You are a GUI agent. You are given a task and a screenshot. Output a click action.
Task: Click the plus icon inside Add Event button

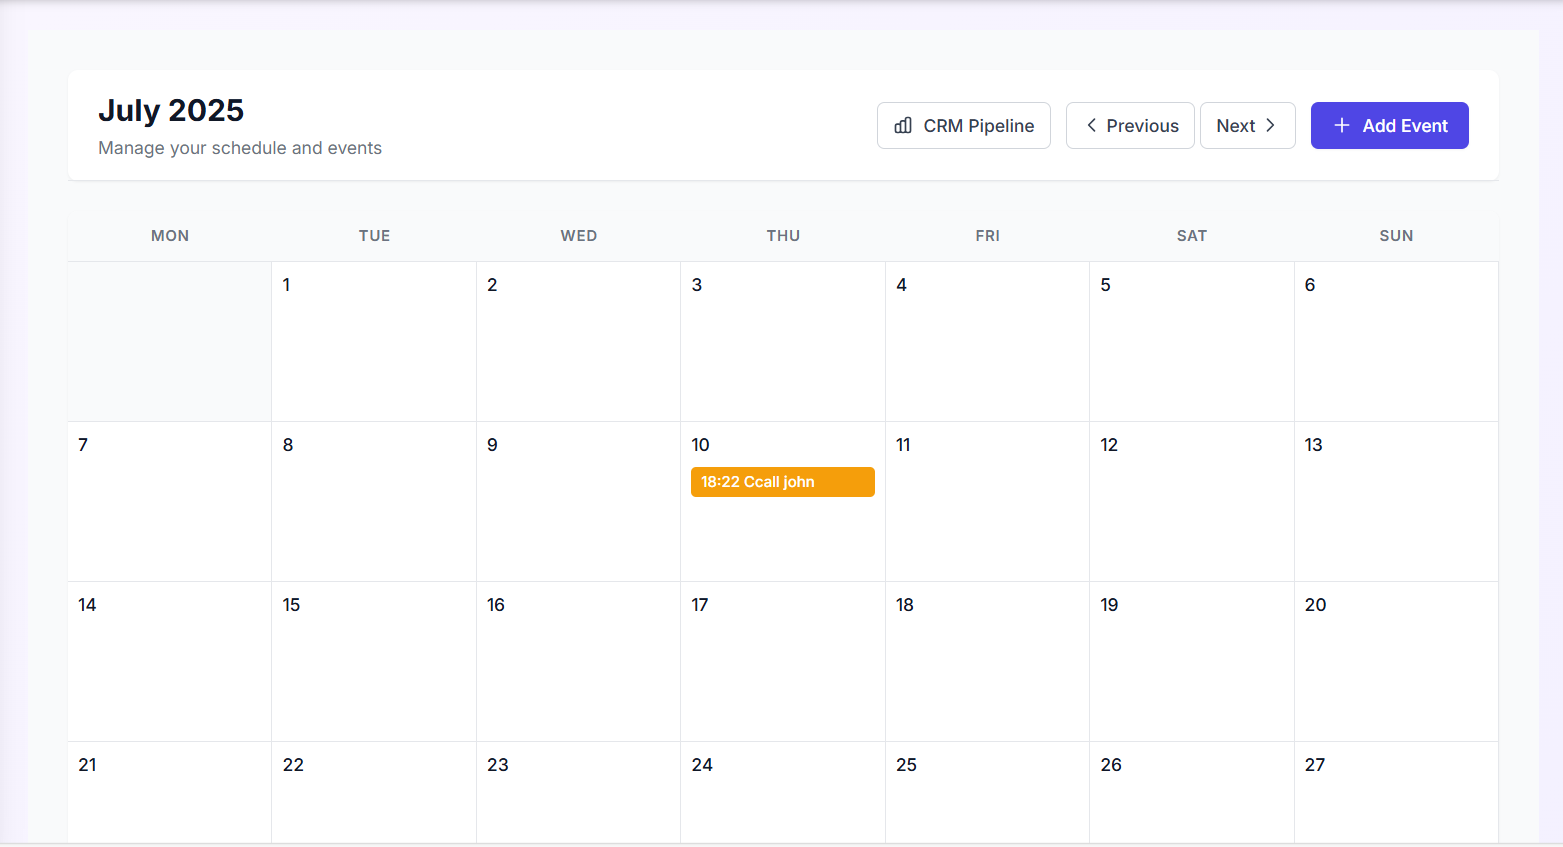tap(1341, 125)
